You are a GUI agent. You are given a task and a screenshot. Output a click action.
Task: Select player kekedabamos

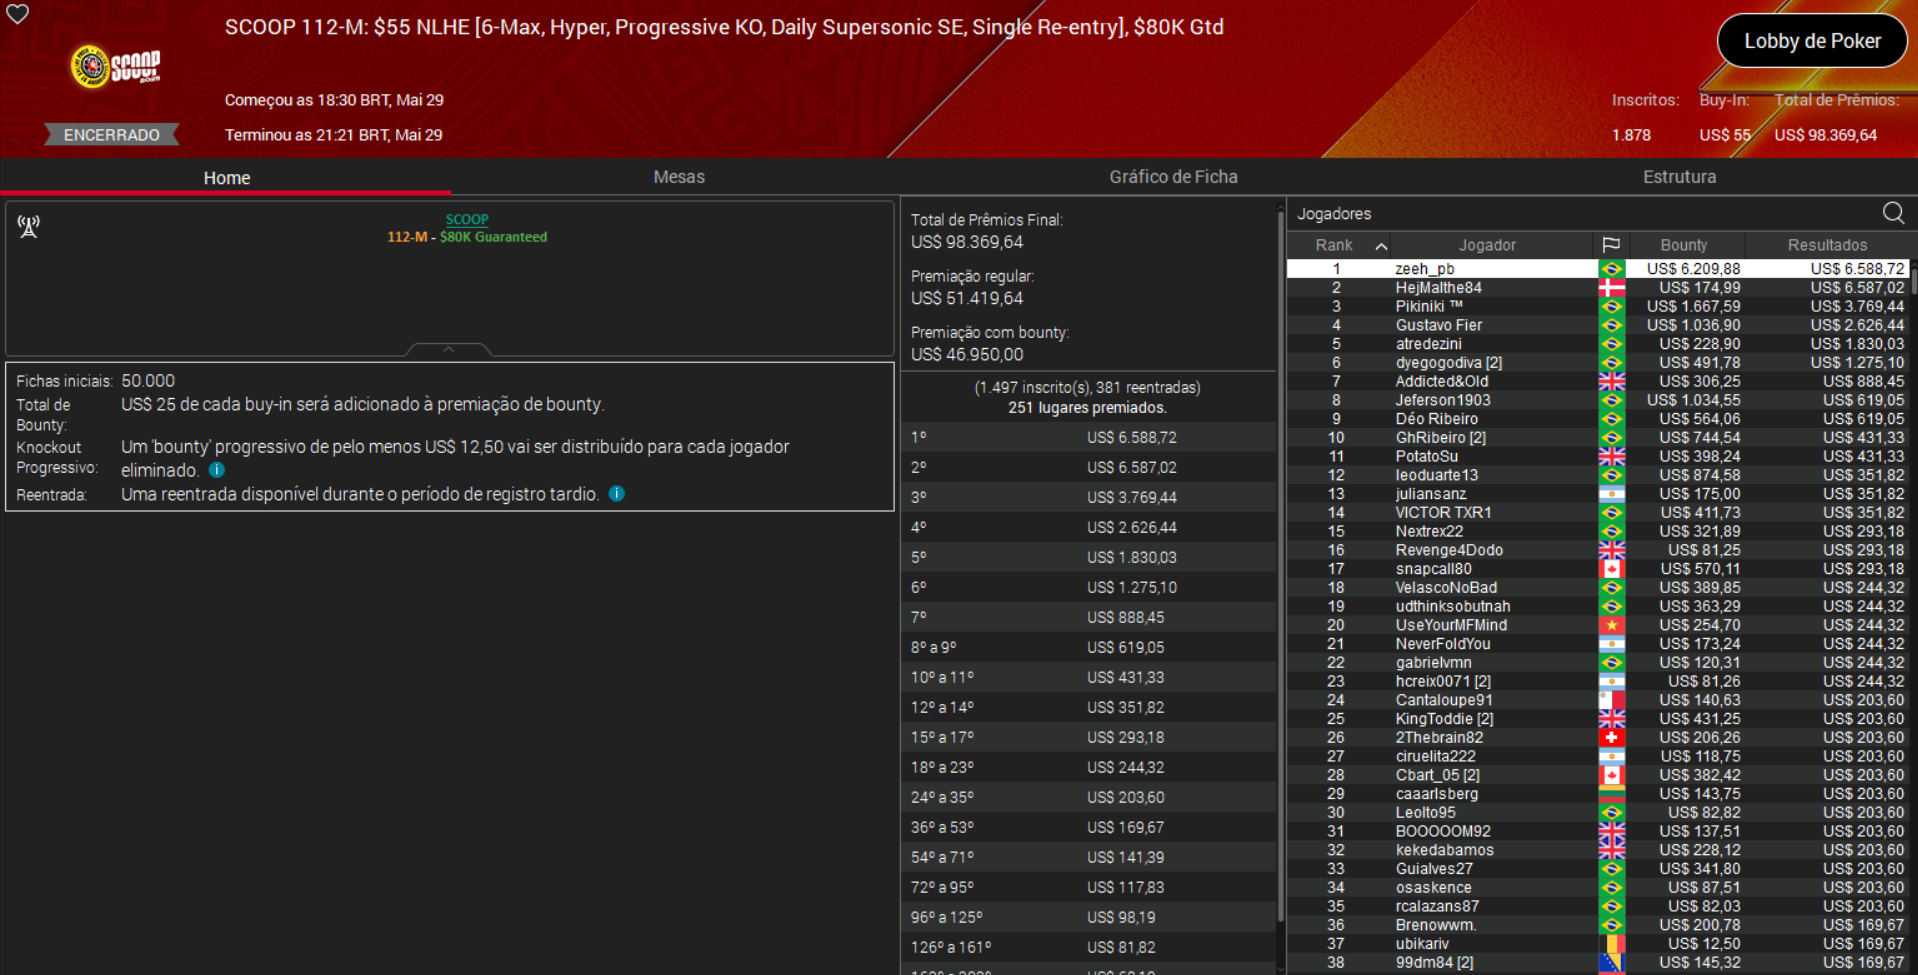(x=1444, y=850)
